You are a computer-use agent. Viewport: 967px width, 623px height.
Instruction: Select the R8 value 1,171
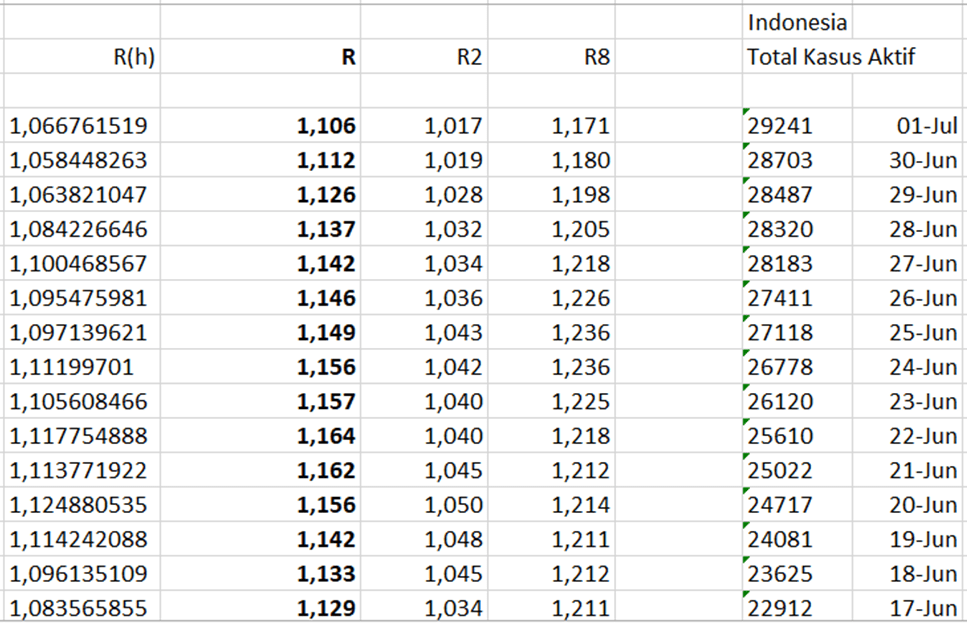tap(551, 126)
